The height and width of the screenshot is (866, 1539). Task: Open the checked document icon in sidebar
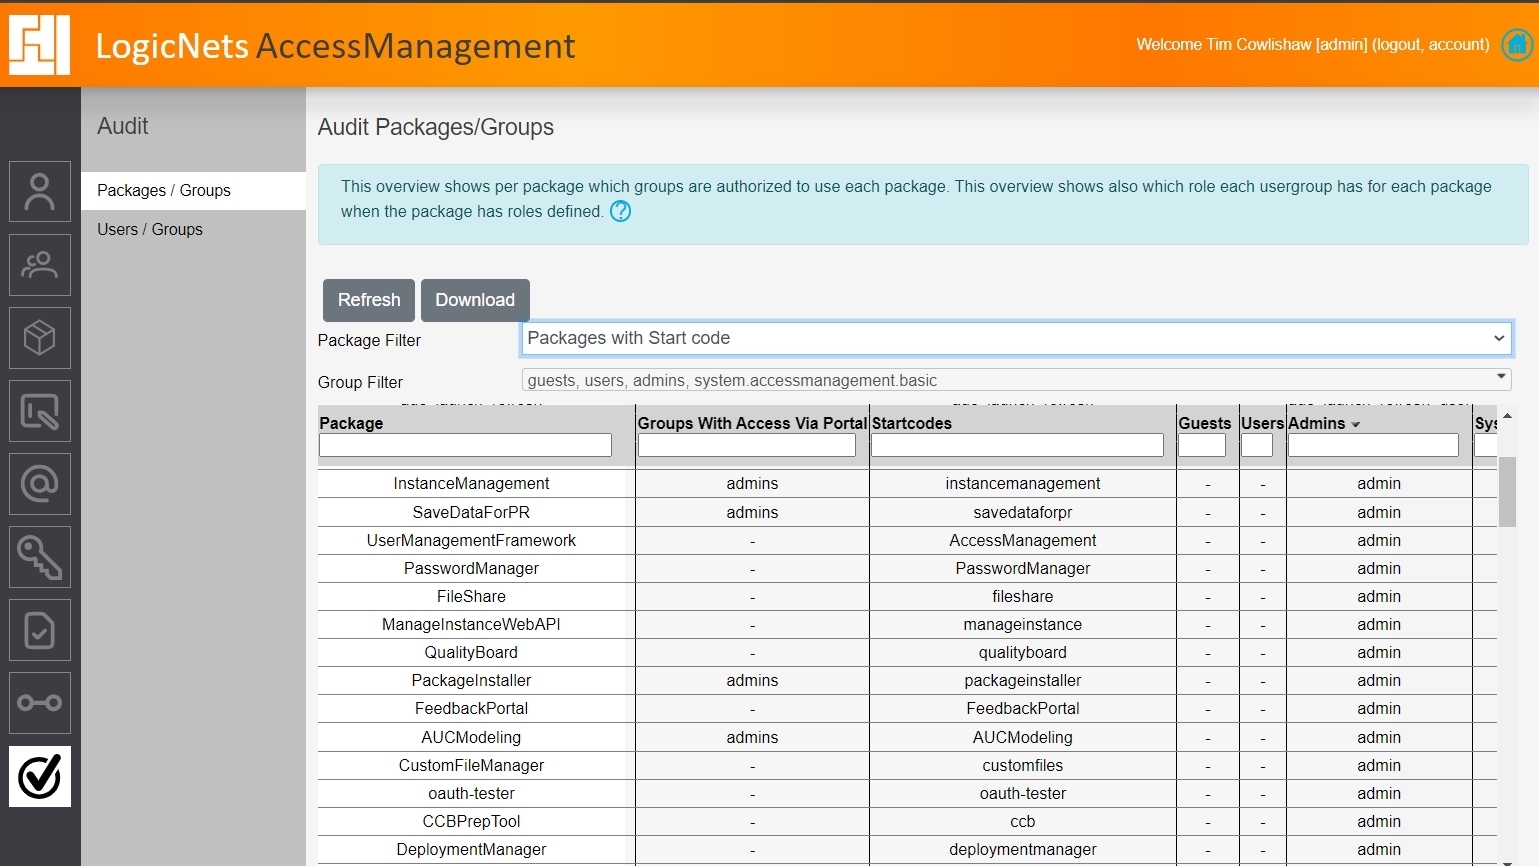(x=40, y=630)
